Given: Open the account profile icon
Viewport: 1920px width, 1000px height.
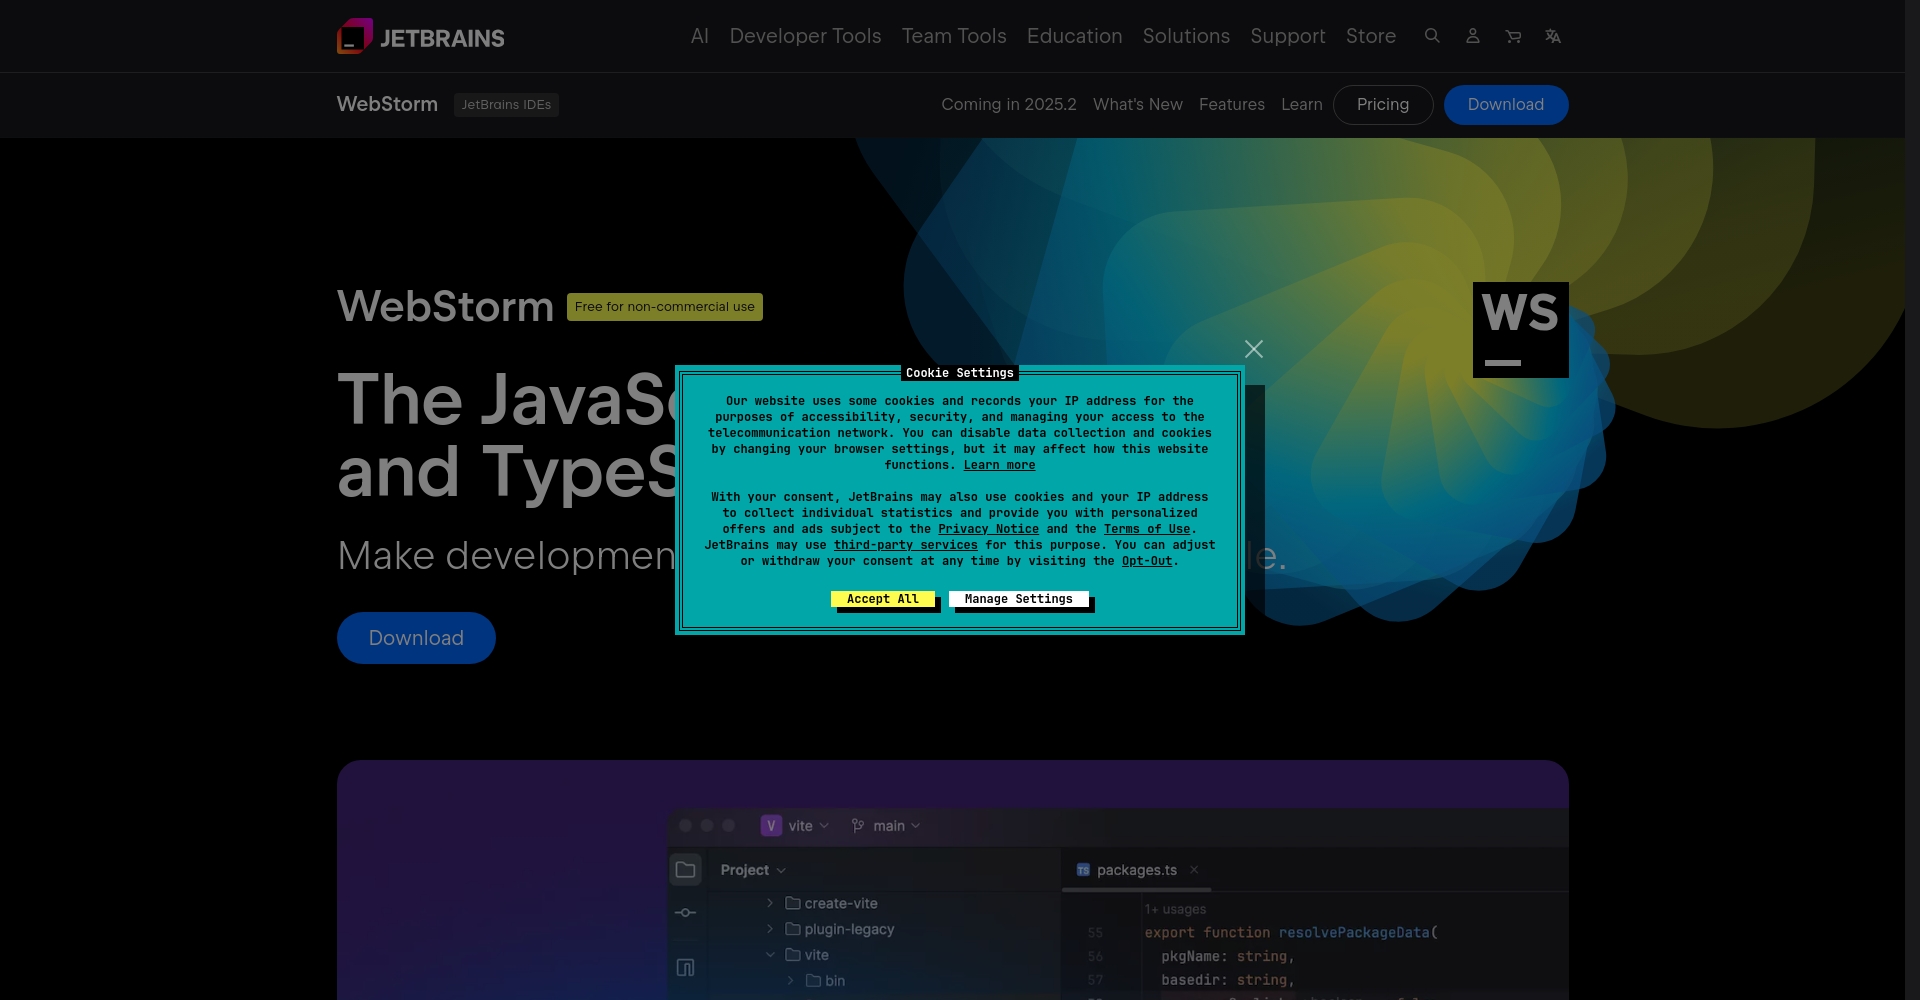Looking at the screenshot, I should [1473, 36].
